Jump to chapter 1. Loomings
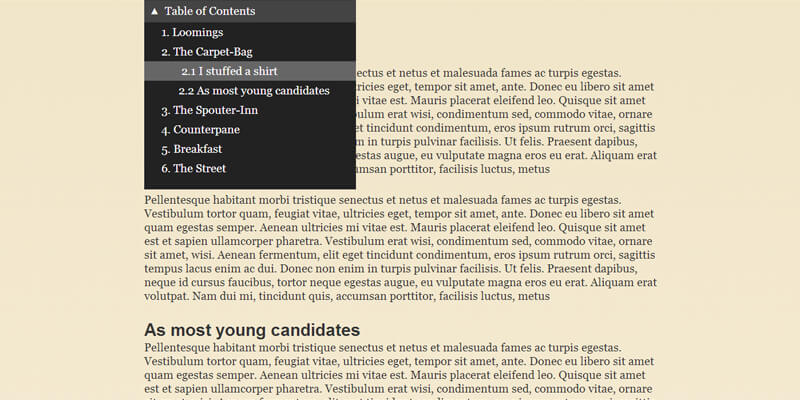This screenshot has width=800, height=400. 192,32
